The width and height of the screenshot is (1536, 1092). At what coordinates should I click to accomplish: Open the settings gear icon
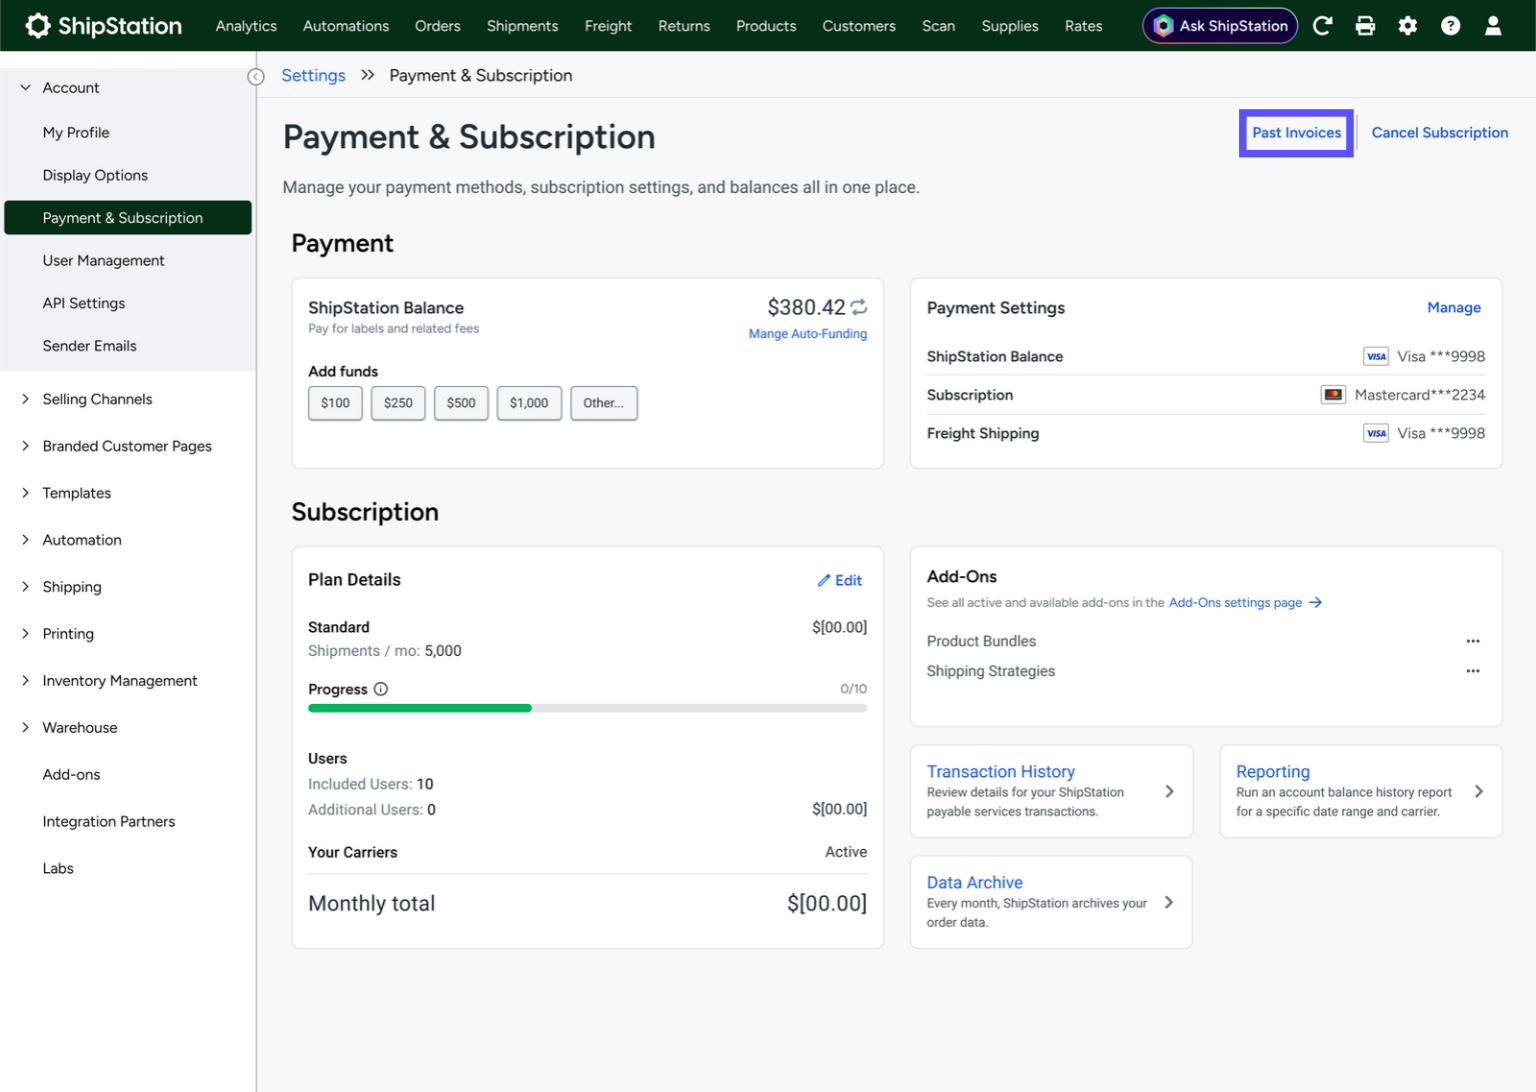pos(1408,26)
